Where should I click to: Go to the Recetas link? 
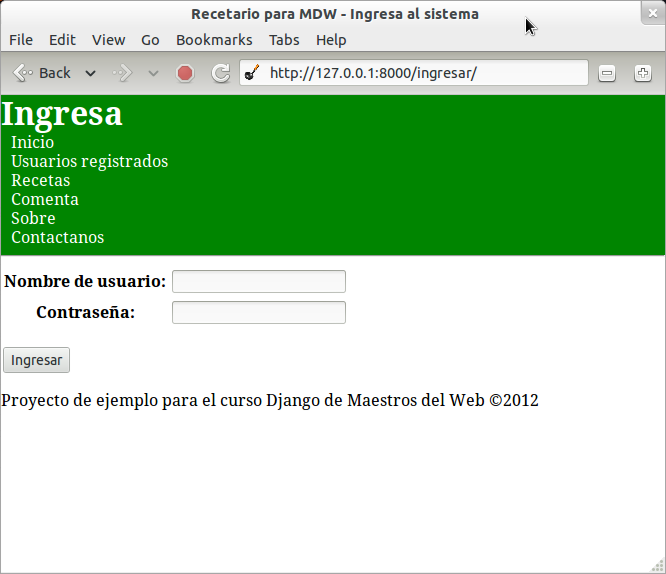(41, 181)
